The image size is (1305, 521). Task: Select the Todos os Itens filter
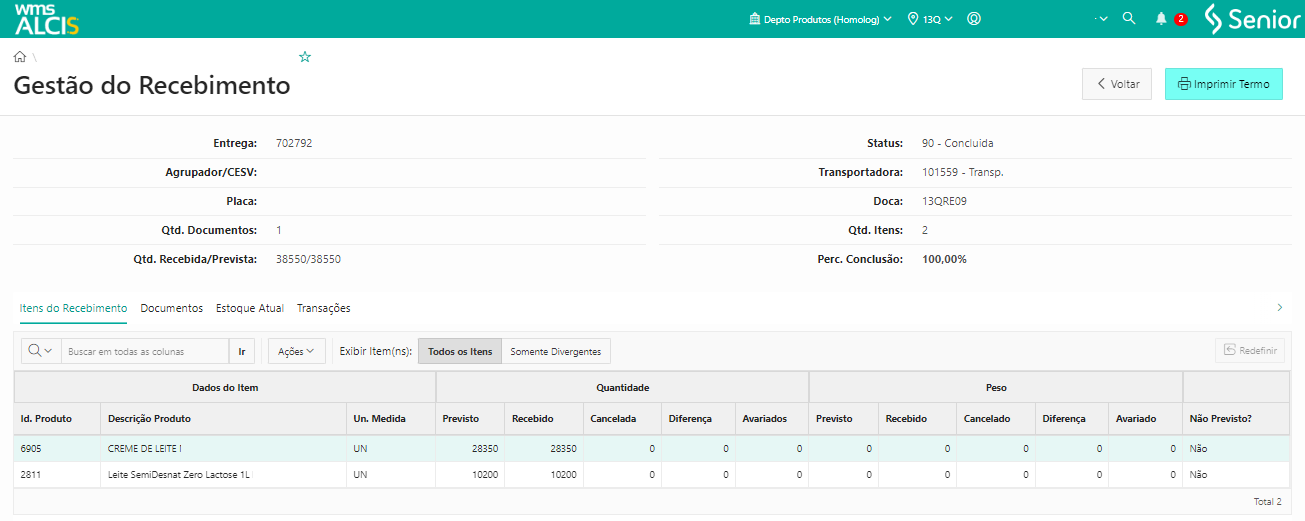click(460, 351)
